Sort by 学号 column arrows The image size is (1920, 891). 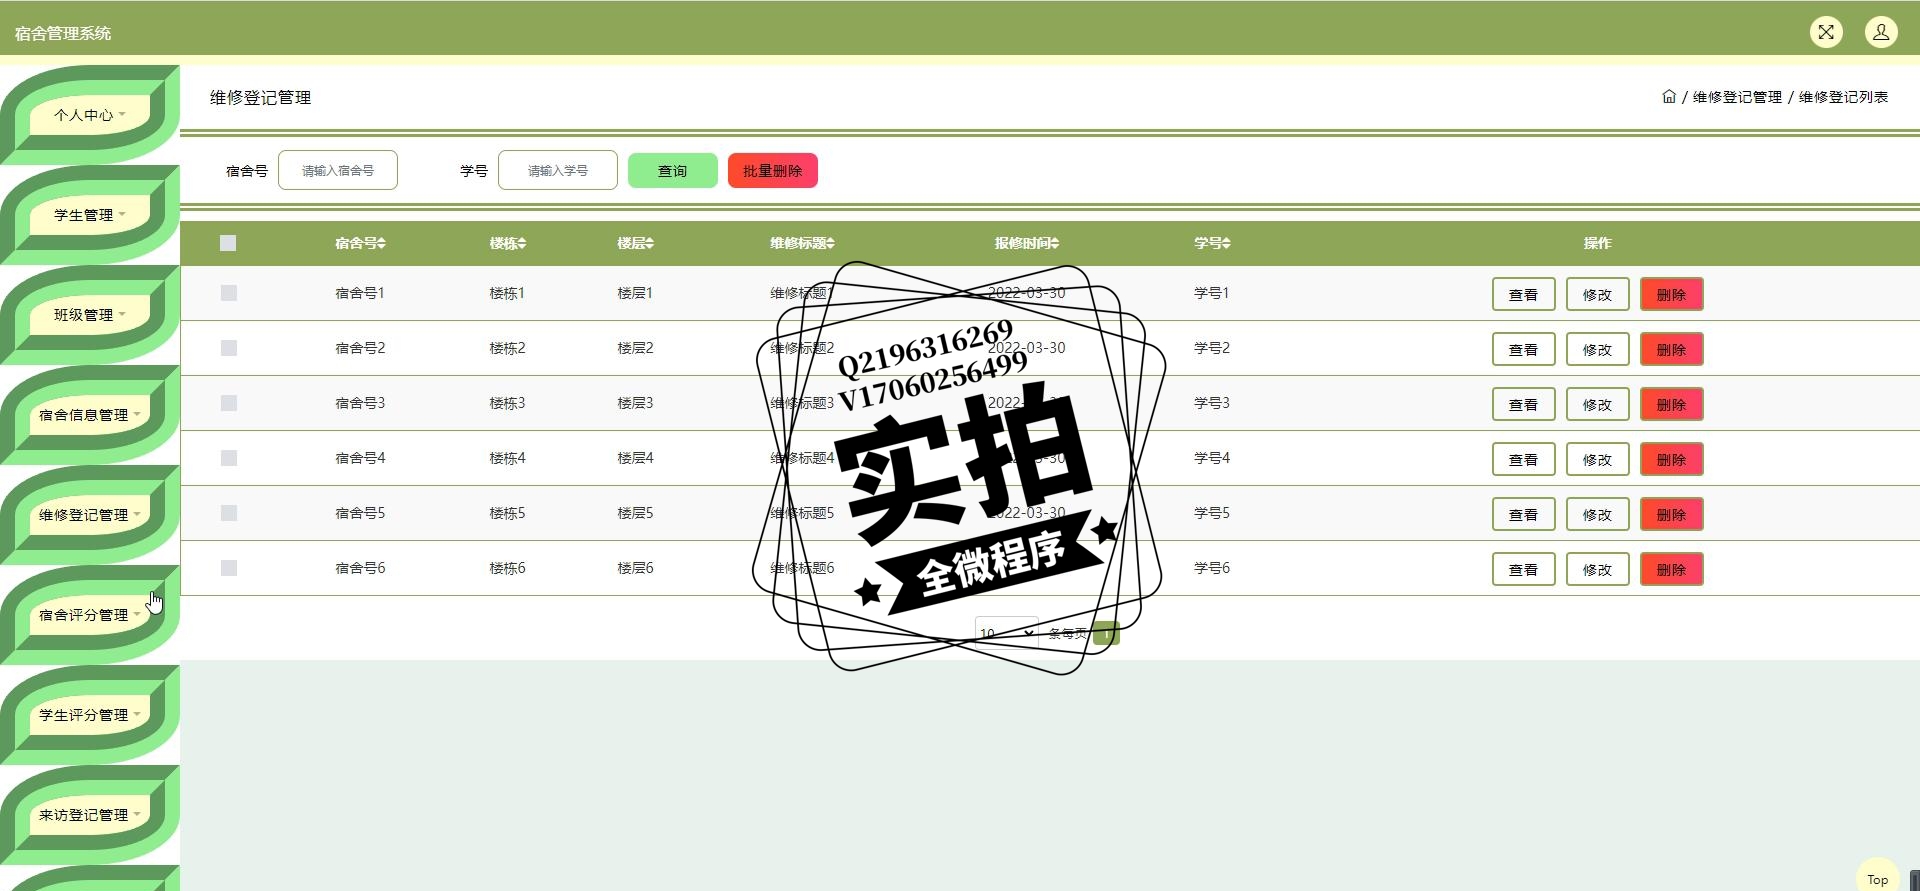(x=1227, y=243)
